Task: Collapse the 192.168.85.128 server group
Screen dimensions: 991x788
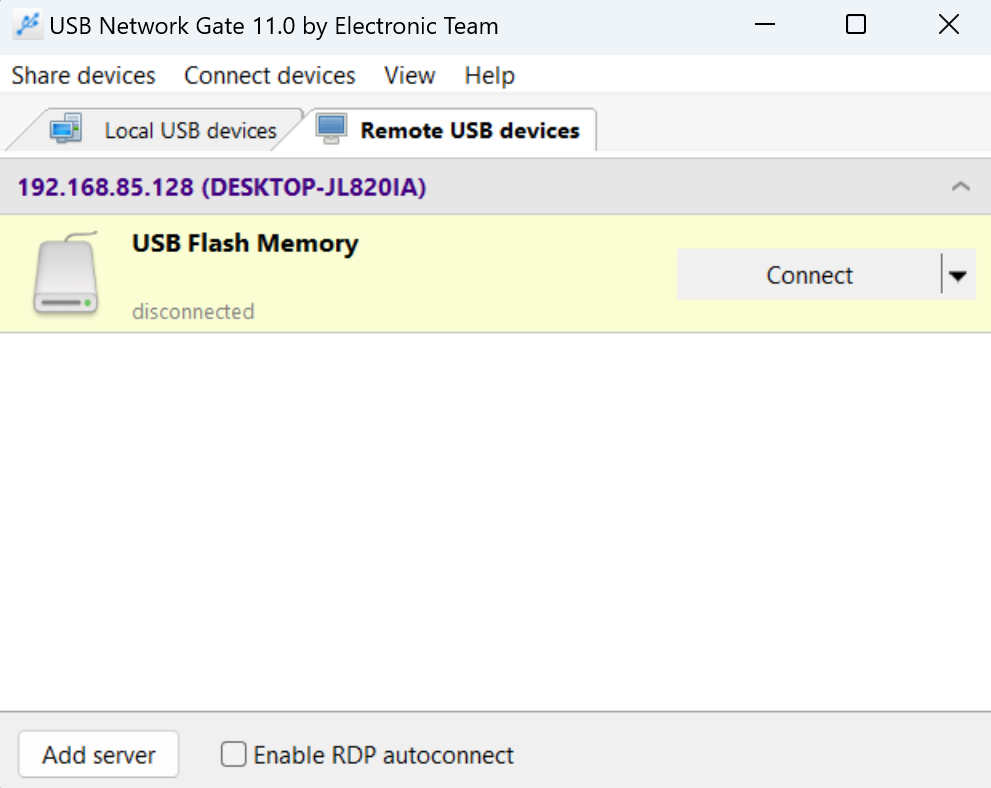Action: (x=961, y=186)
